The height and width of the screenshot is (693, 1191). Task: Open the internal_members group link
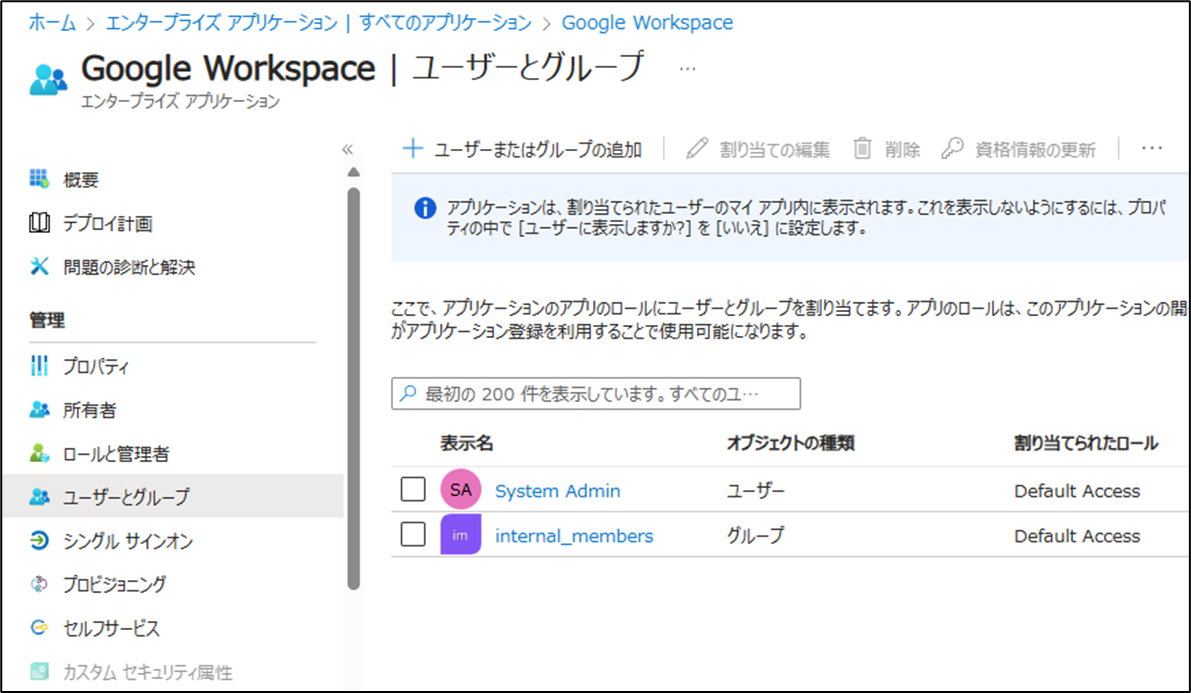tap(574, 536)
